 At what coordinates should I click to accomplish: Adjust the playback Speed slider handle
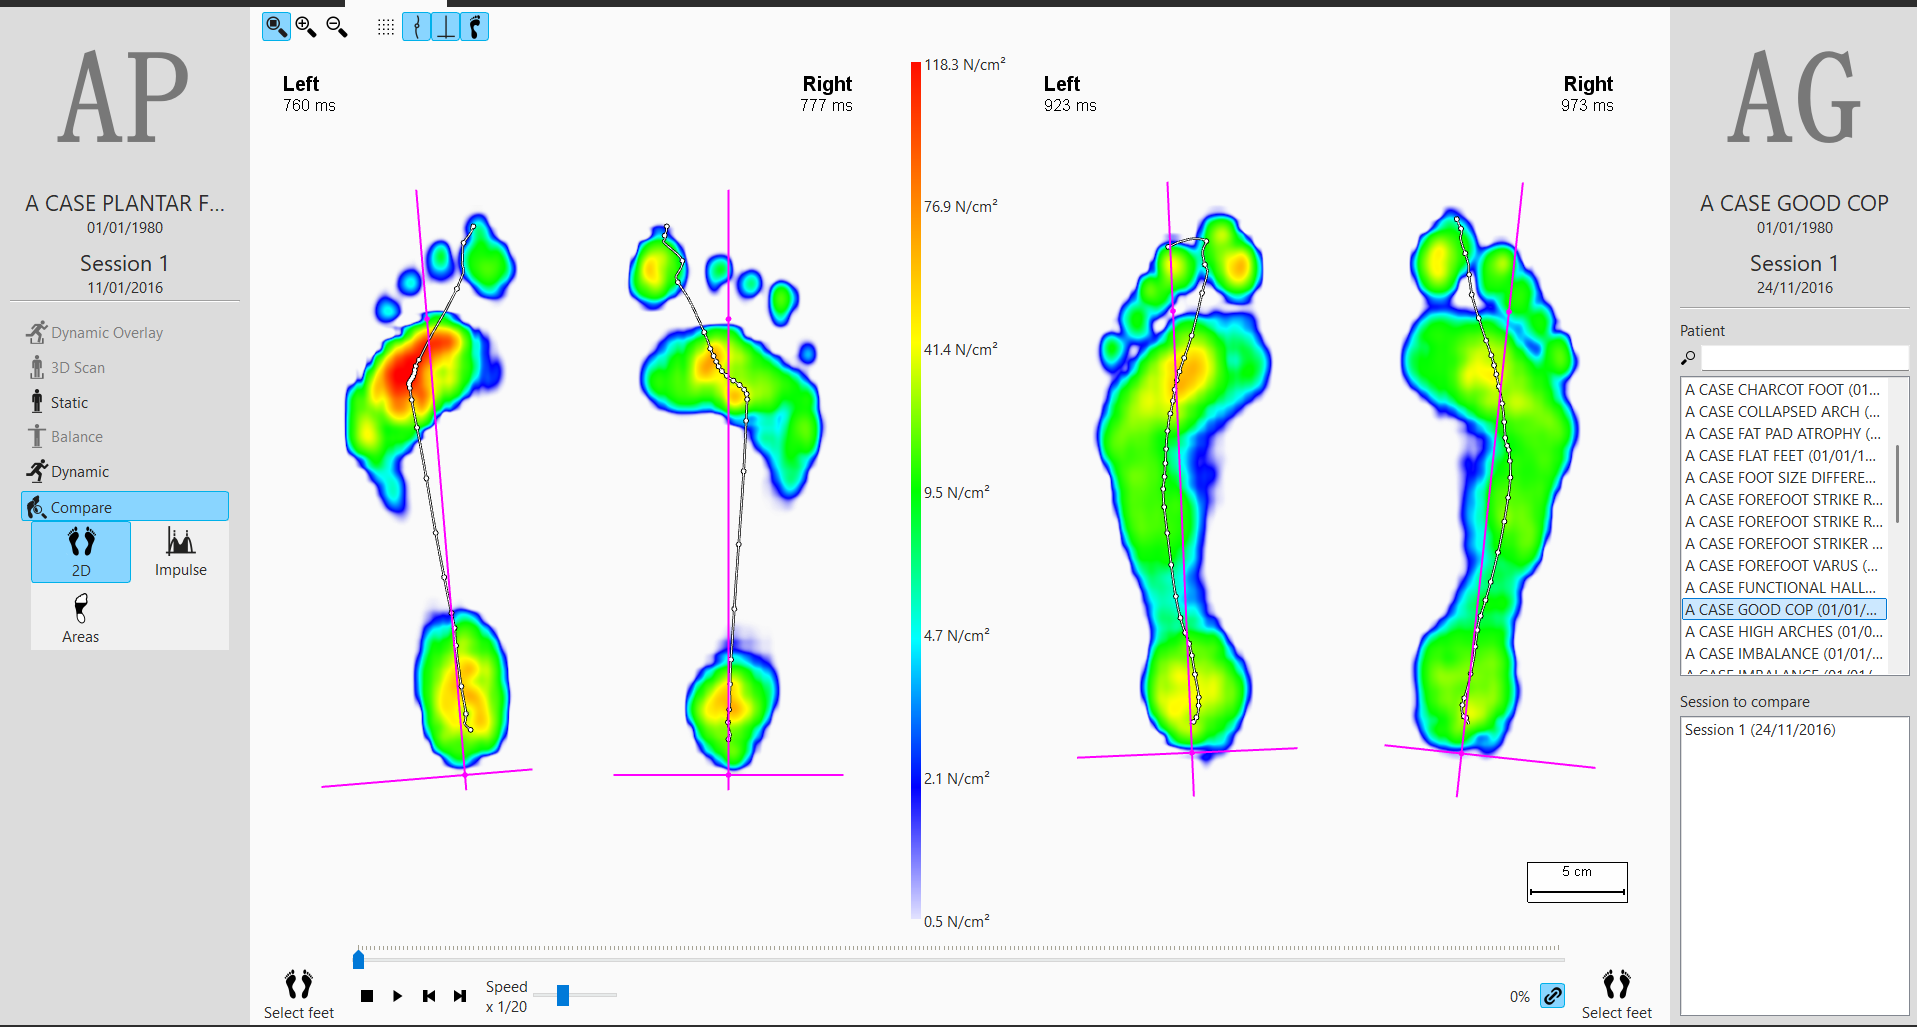[563, 995]
